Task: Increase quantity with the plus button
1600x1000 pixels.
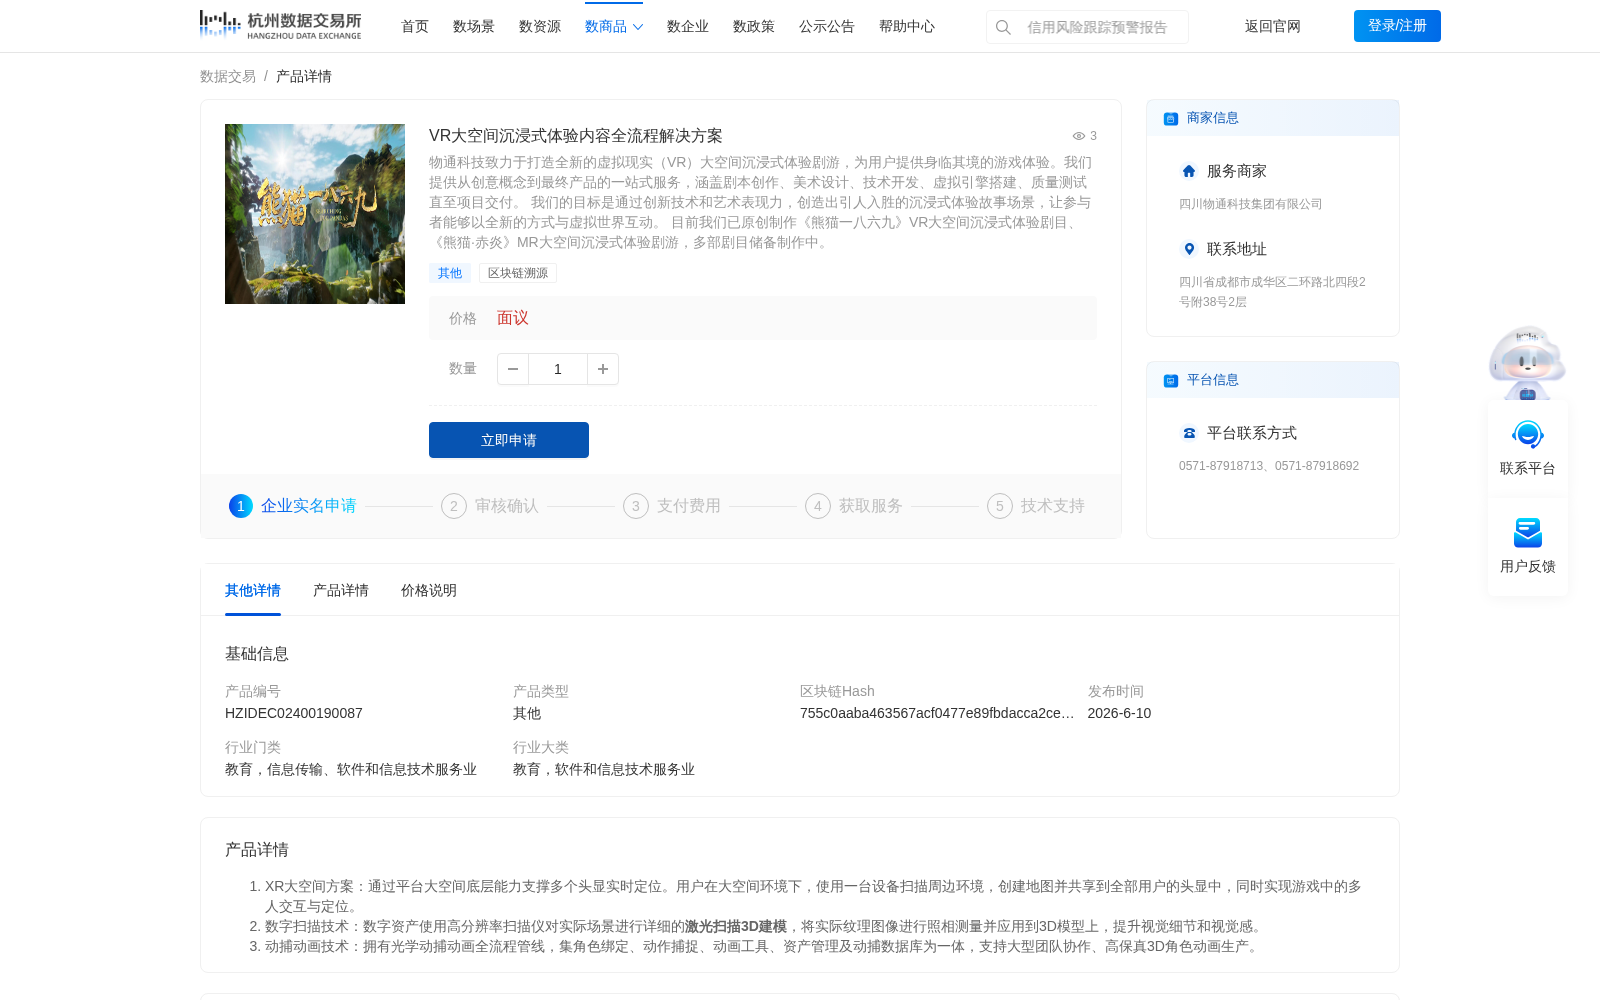Action: click(603, 369)
